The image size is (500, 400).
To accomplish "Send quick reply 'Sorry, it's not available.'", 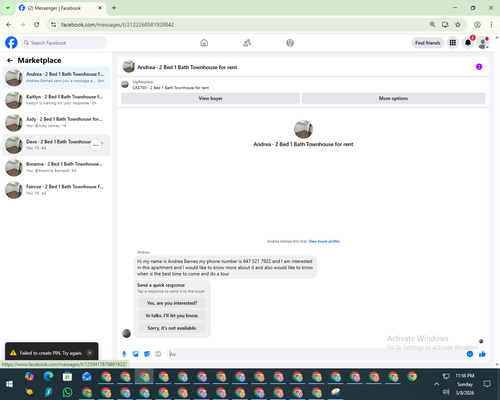I will (x=172, y=328).
